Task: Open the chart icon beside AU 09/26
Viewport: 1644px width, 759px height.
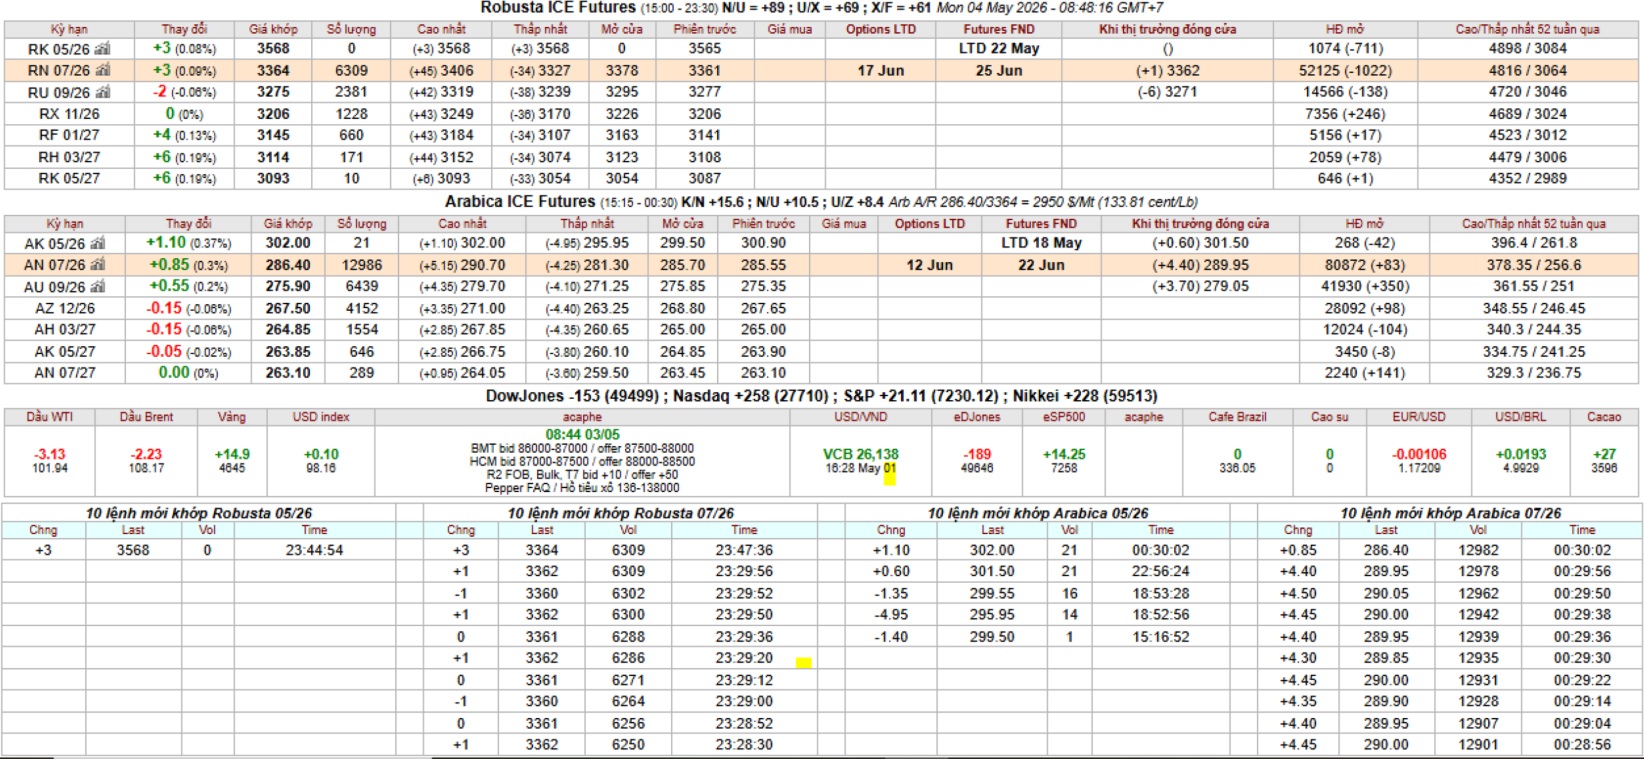Action: (98, 286)
